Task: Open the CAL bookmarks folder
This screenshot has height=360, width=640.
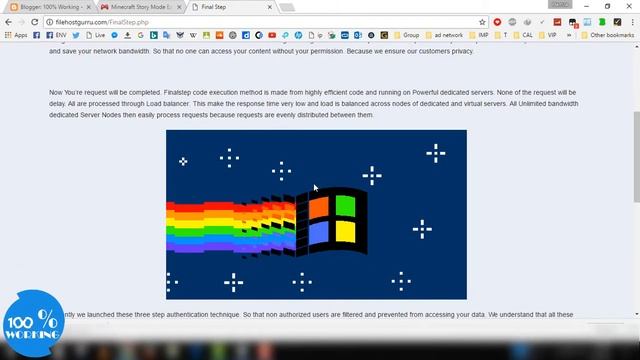Action: 523,36
